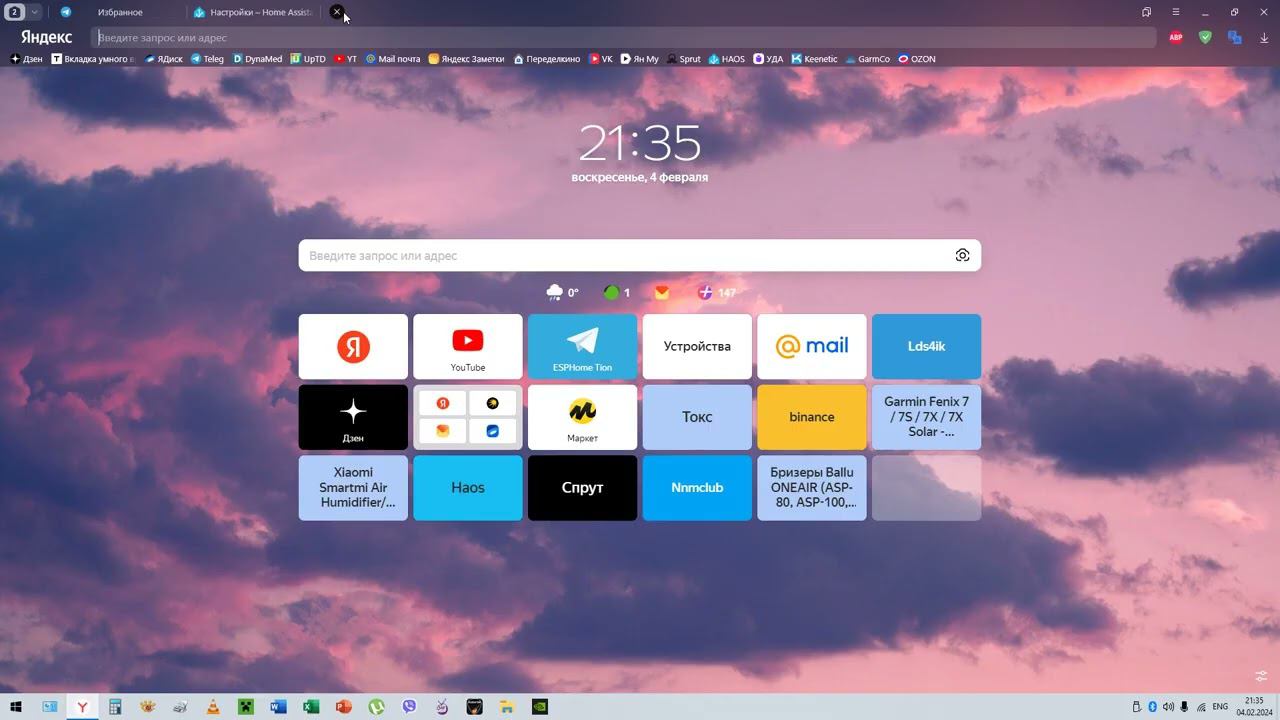Open the browser downloads icon
This screenshot has width=1280, height=720.
(x=1264, y=37)
